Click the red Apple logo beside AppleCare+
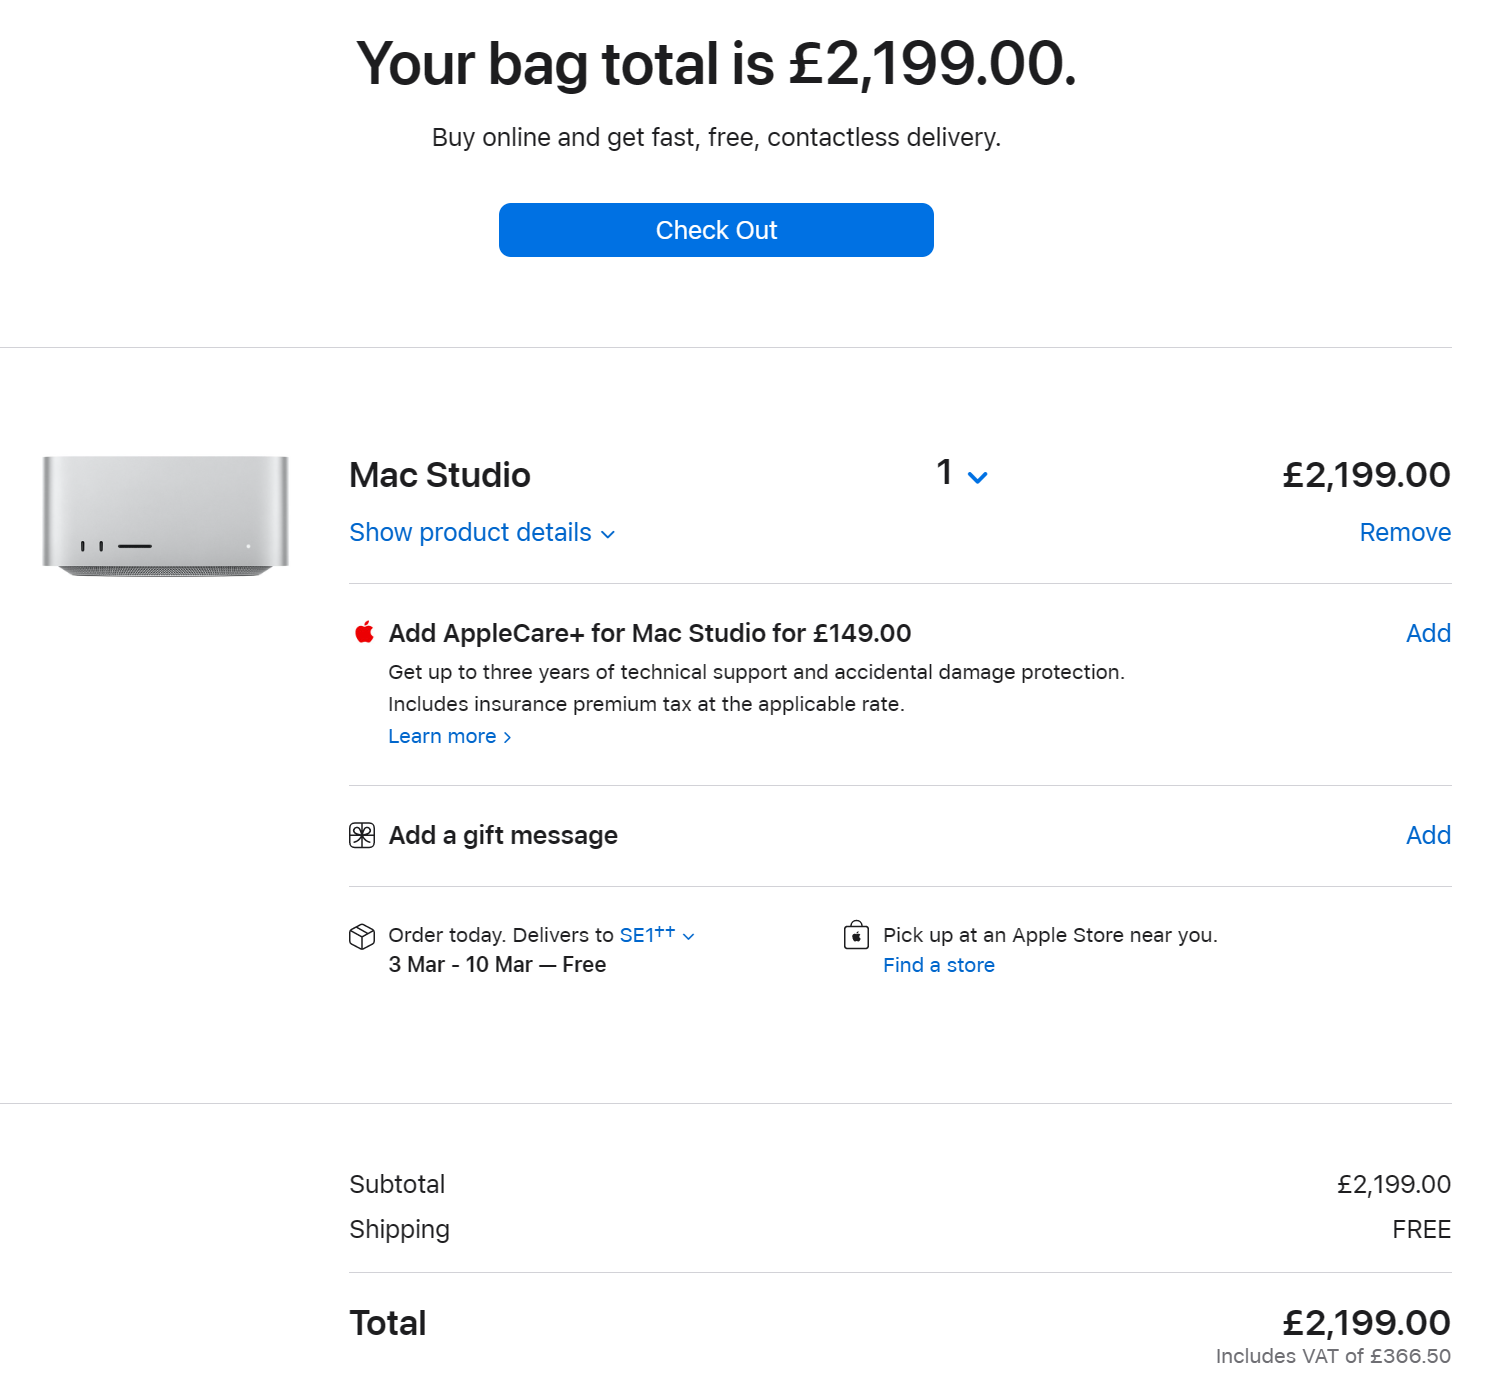The image size is (1509, 1381). 365,632
